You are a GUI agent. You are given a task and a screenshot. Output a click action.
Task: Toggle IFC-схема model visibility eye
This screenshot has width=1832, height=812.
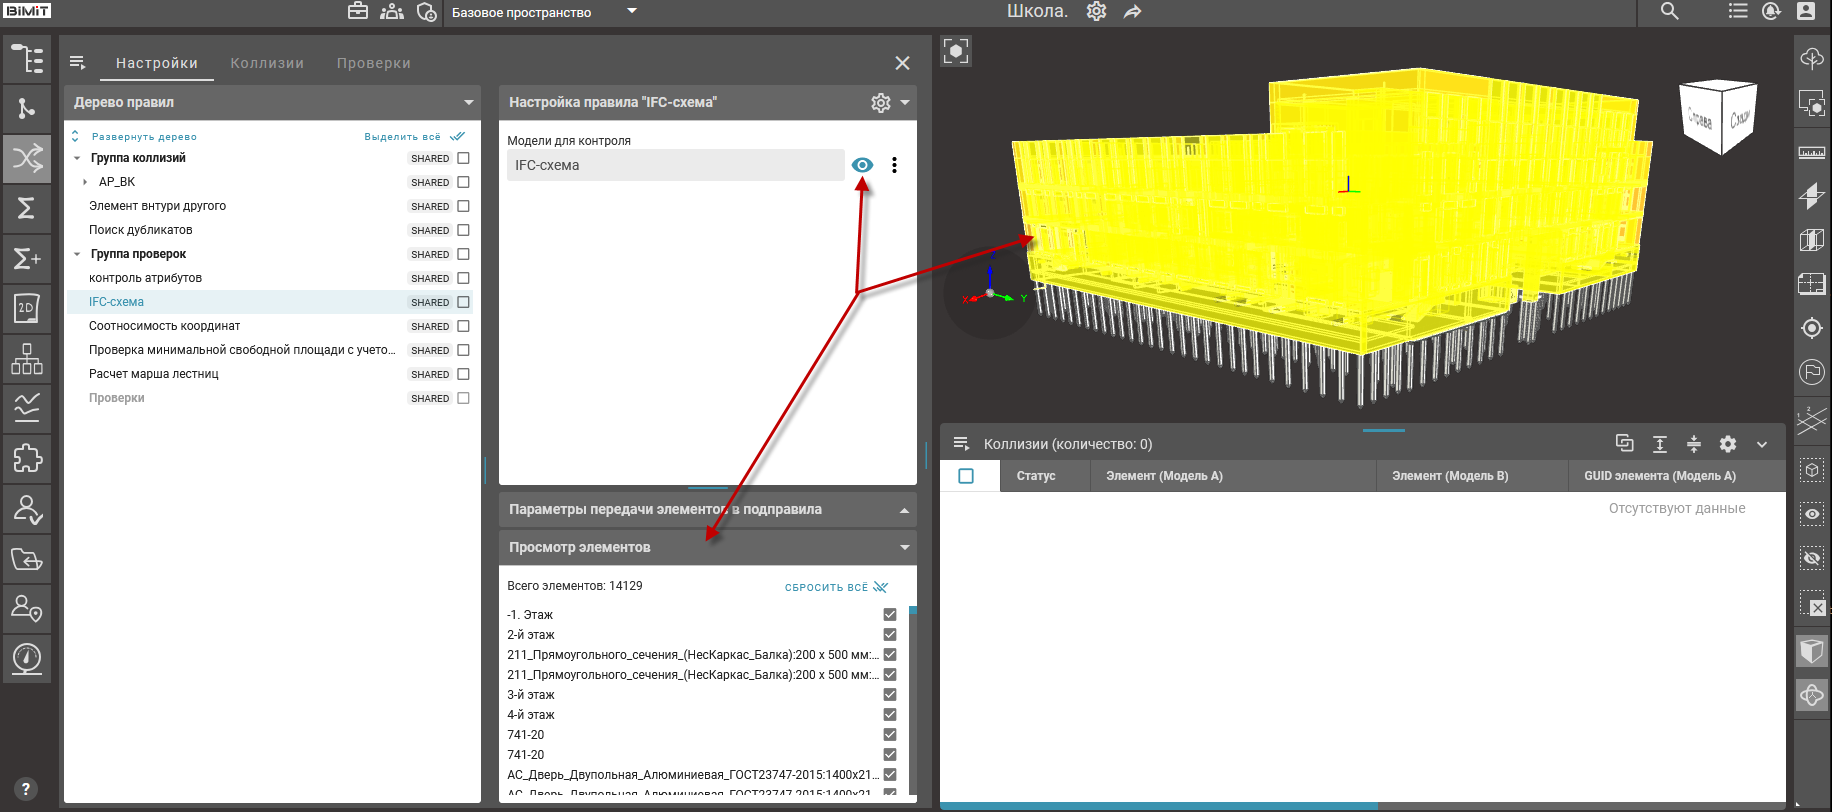[x=862, y=165]
